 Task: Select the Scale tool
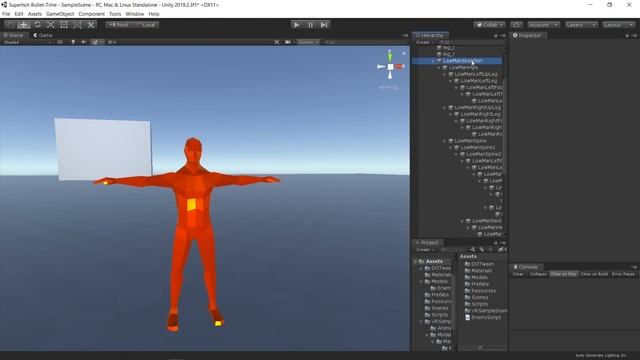click(51, 25)
